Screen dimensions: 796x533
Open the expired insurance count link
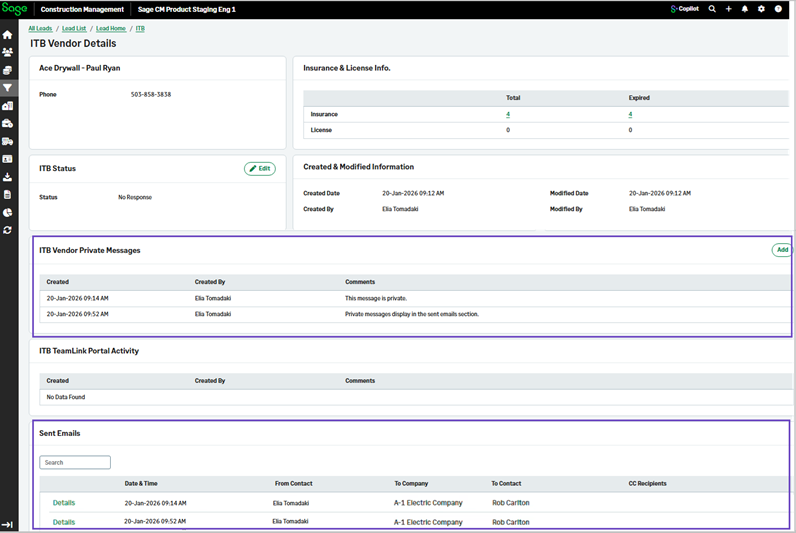point(630,115)
